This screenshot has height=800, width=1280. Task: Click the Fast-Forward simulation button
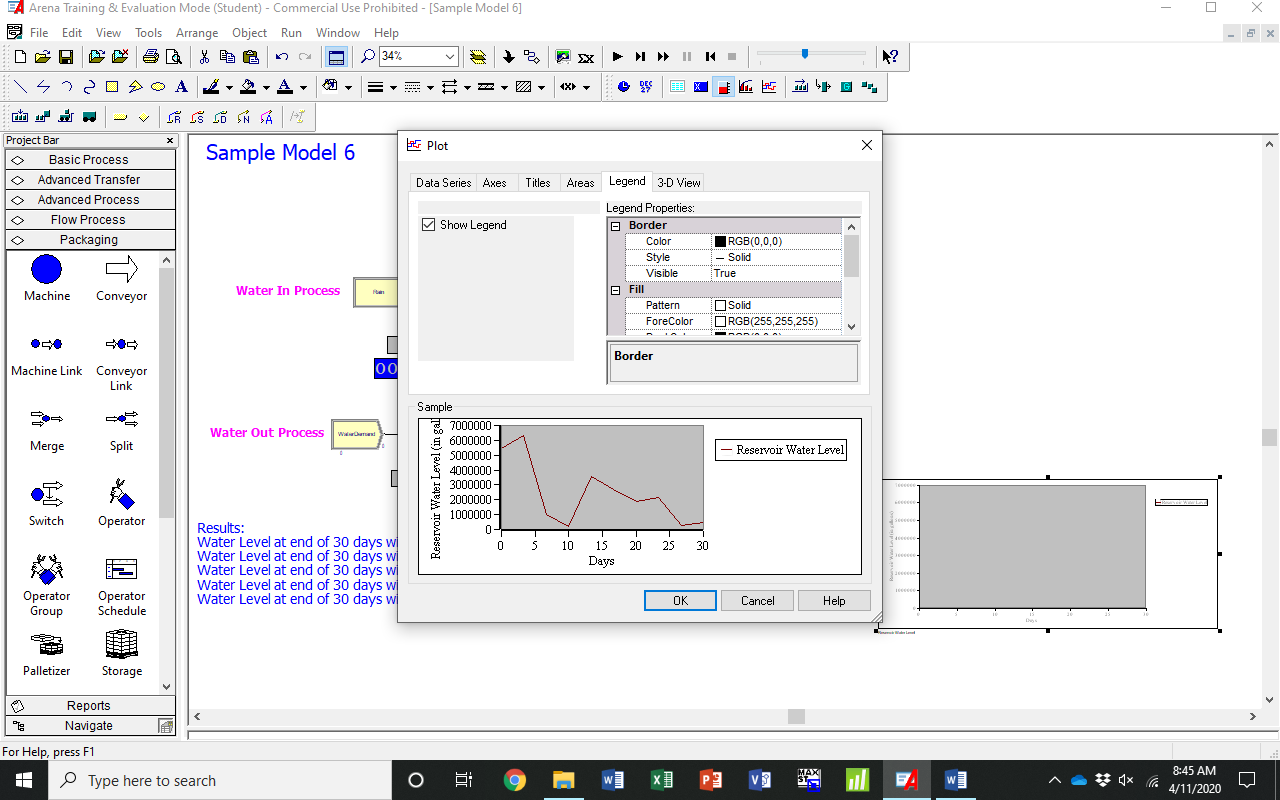(663, 57)
